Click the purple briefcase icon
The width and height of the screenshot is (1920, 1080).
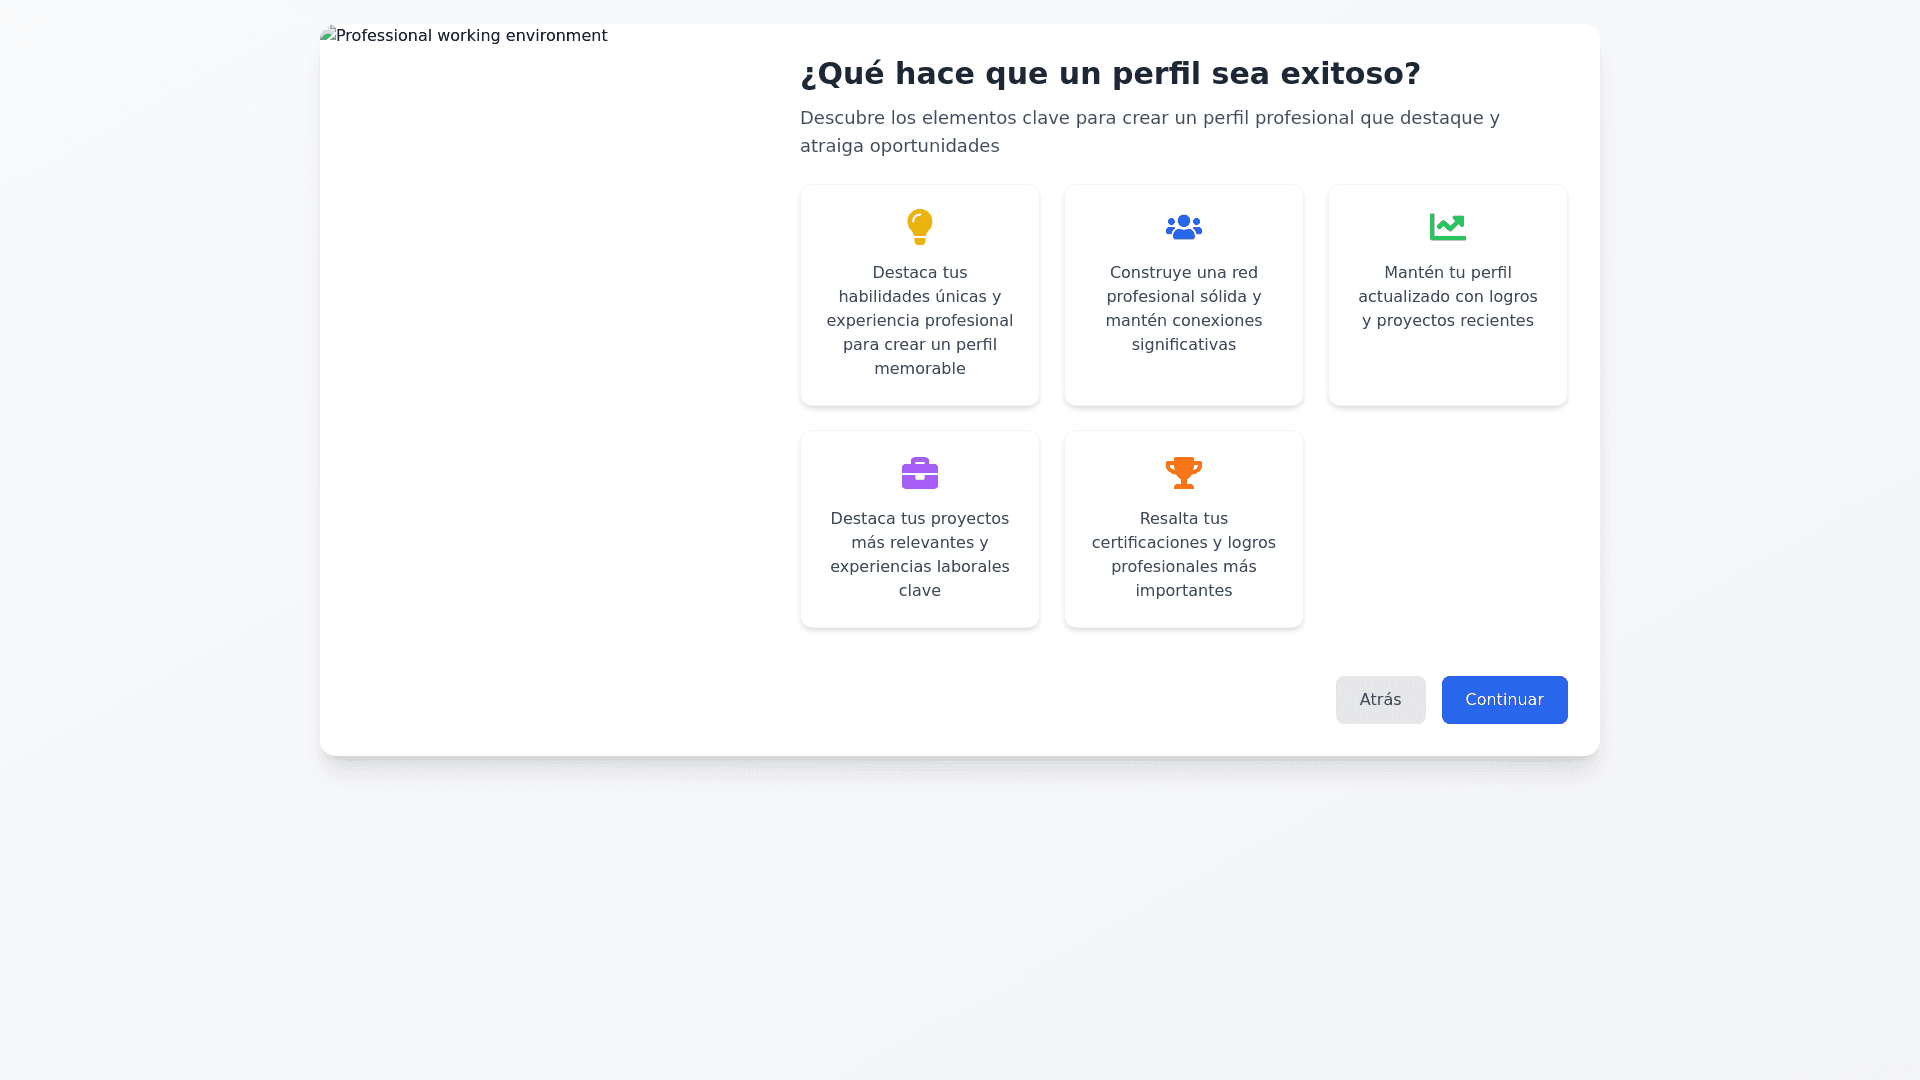[919, 473]
